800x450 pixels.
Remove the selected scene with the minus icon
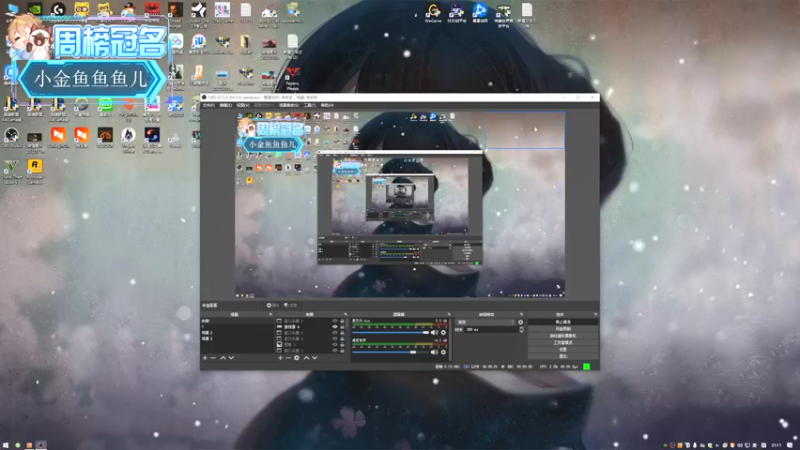coord(213,358)
